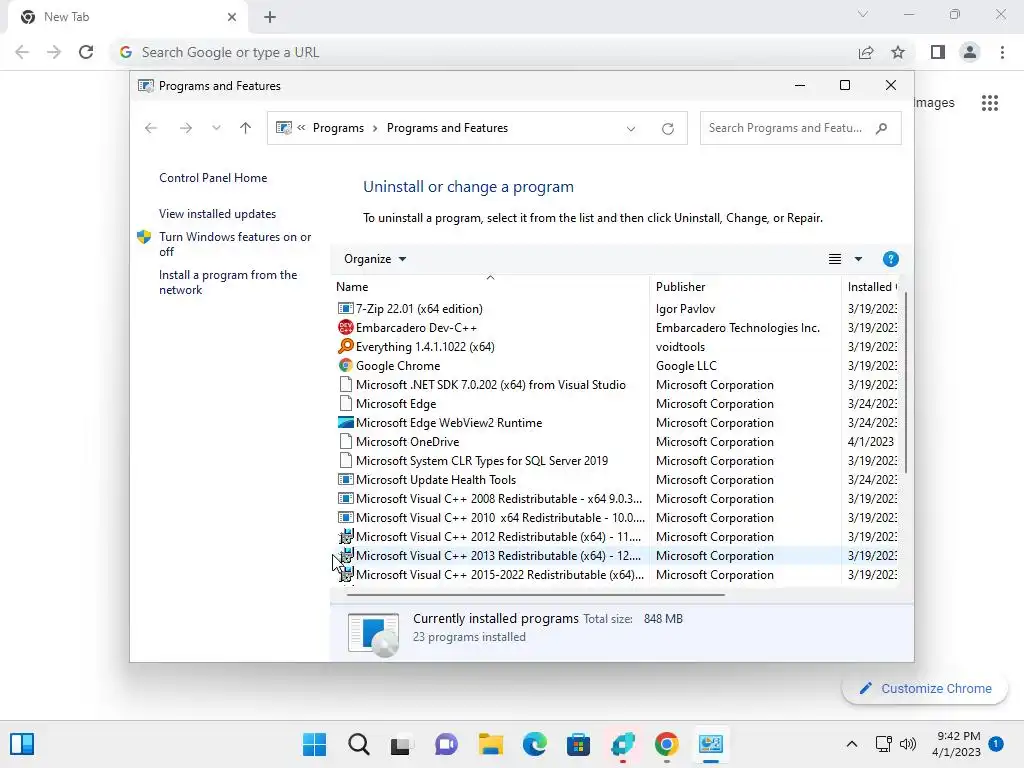Open Windows Start button on taskbar
1024x768 pixels.
point(314,744)
